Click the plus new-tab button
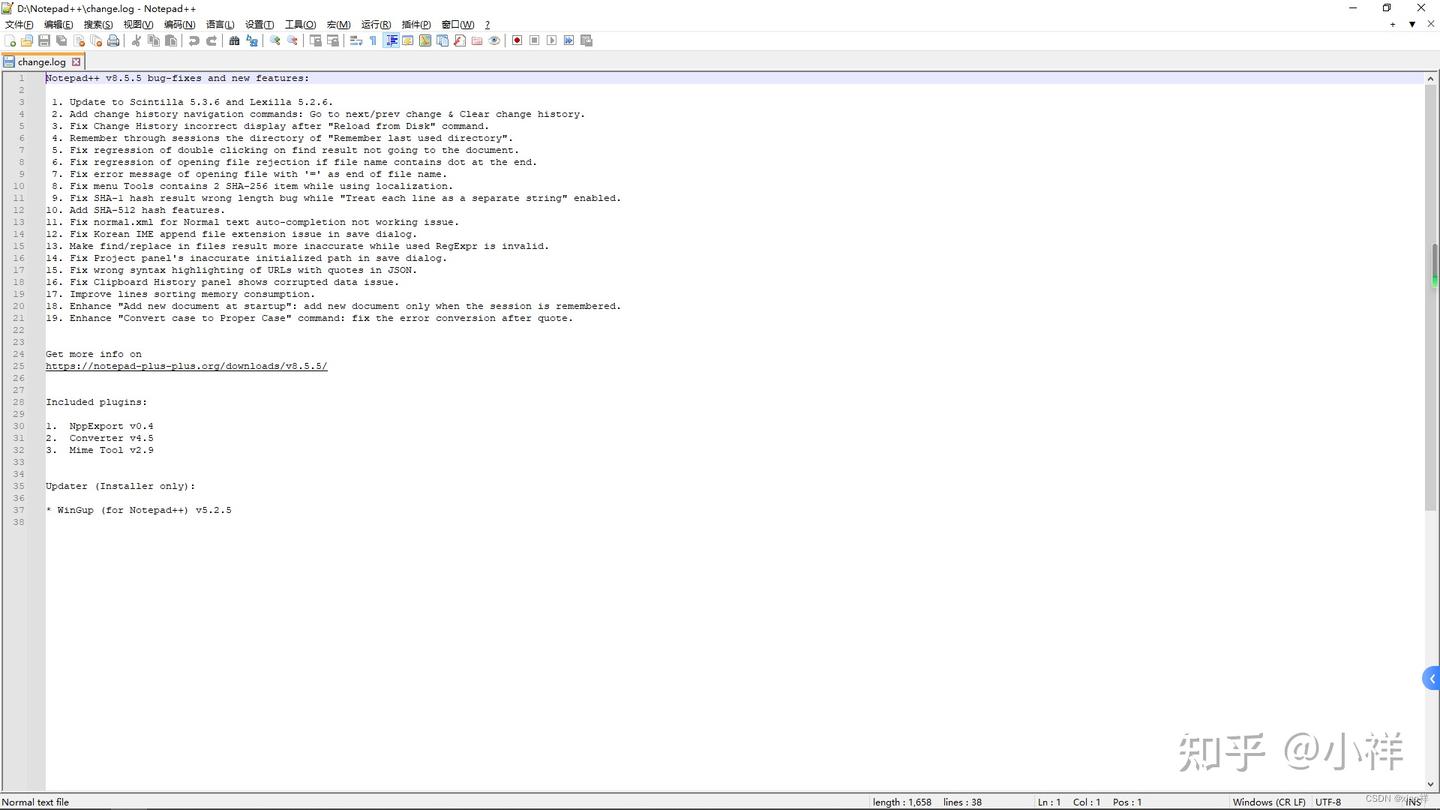Image resolution: width=1440 pixels, height=810 pixels. click(x=1393, y=24)
